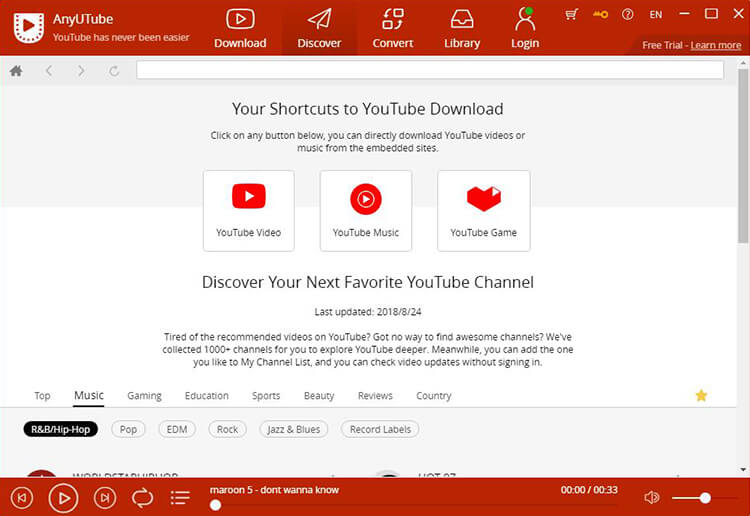Go to browser home page icon
Image resolution: width=750 pixels, height=516 pixels.
[16, 71]
